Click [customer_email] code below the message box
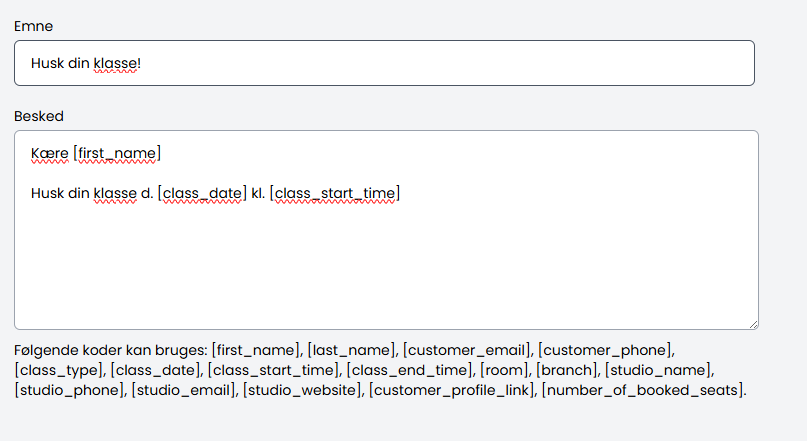 [467, 350]
